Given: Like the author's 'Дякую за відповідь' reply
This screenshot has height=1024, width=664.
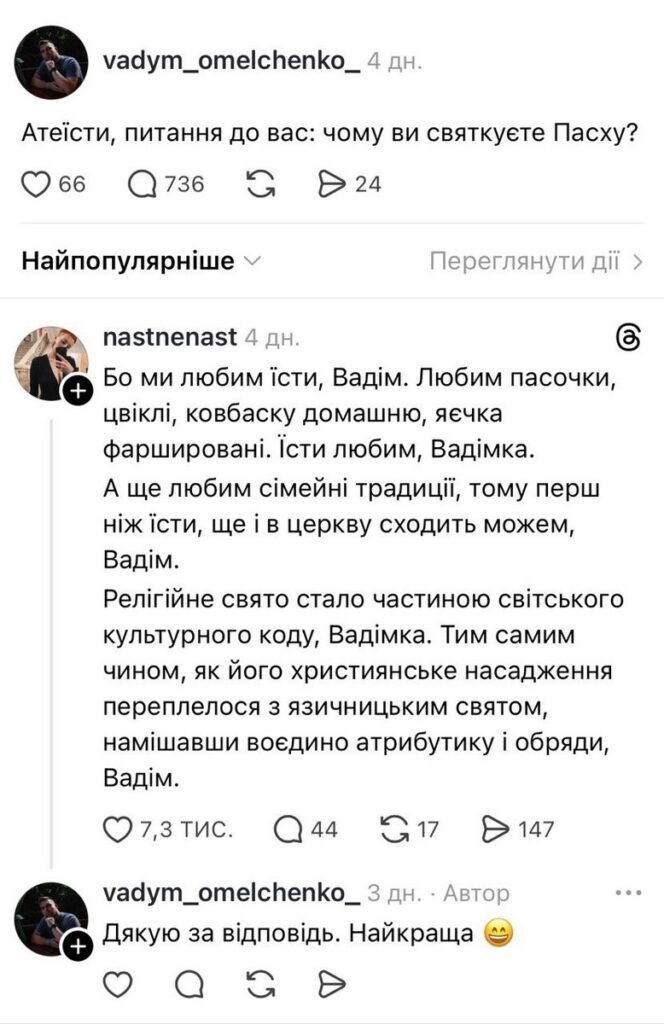Looking at the screenshot, I should click(x=119, y=984).
